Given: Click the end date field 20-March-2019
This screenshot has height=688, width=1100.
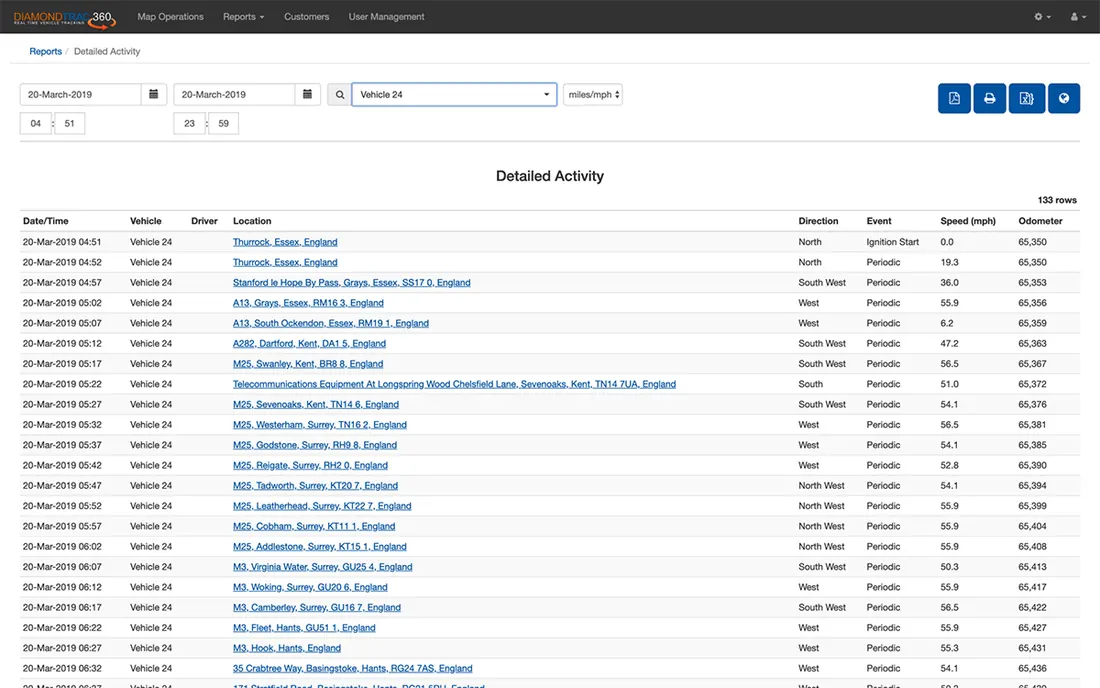Looking at the screenshot, I should 234,95.
